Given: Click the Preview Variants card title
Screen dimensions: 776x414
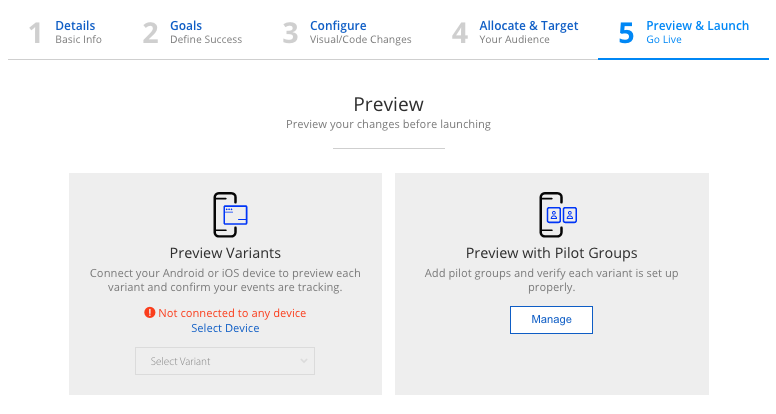Looking at the screenshot, I should point(225,253).
